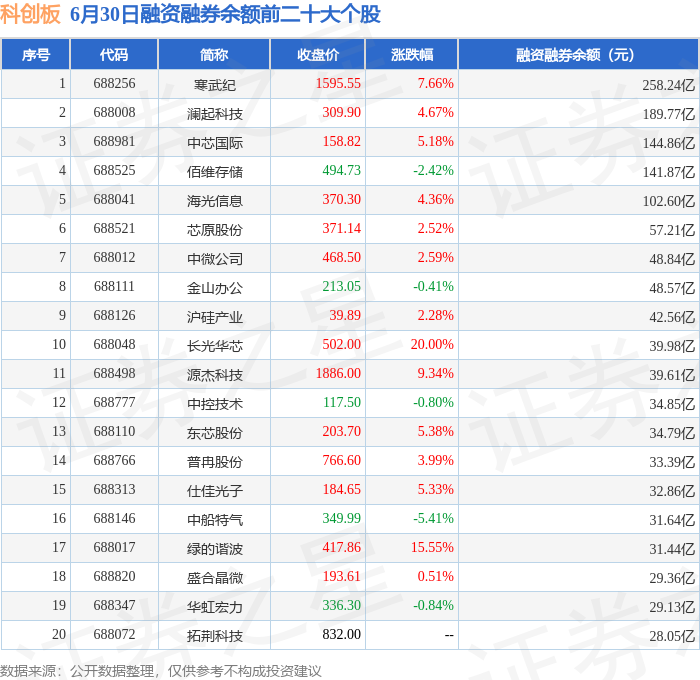Select the 海光信息 row name
The width and height of the screenshot is (700, 680).
tap(215, 201)
